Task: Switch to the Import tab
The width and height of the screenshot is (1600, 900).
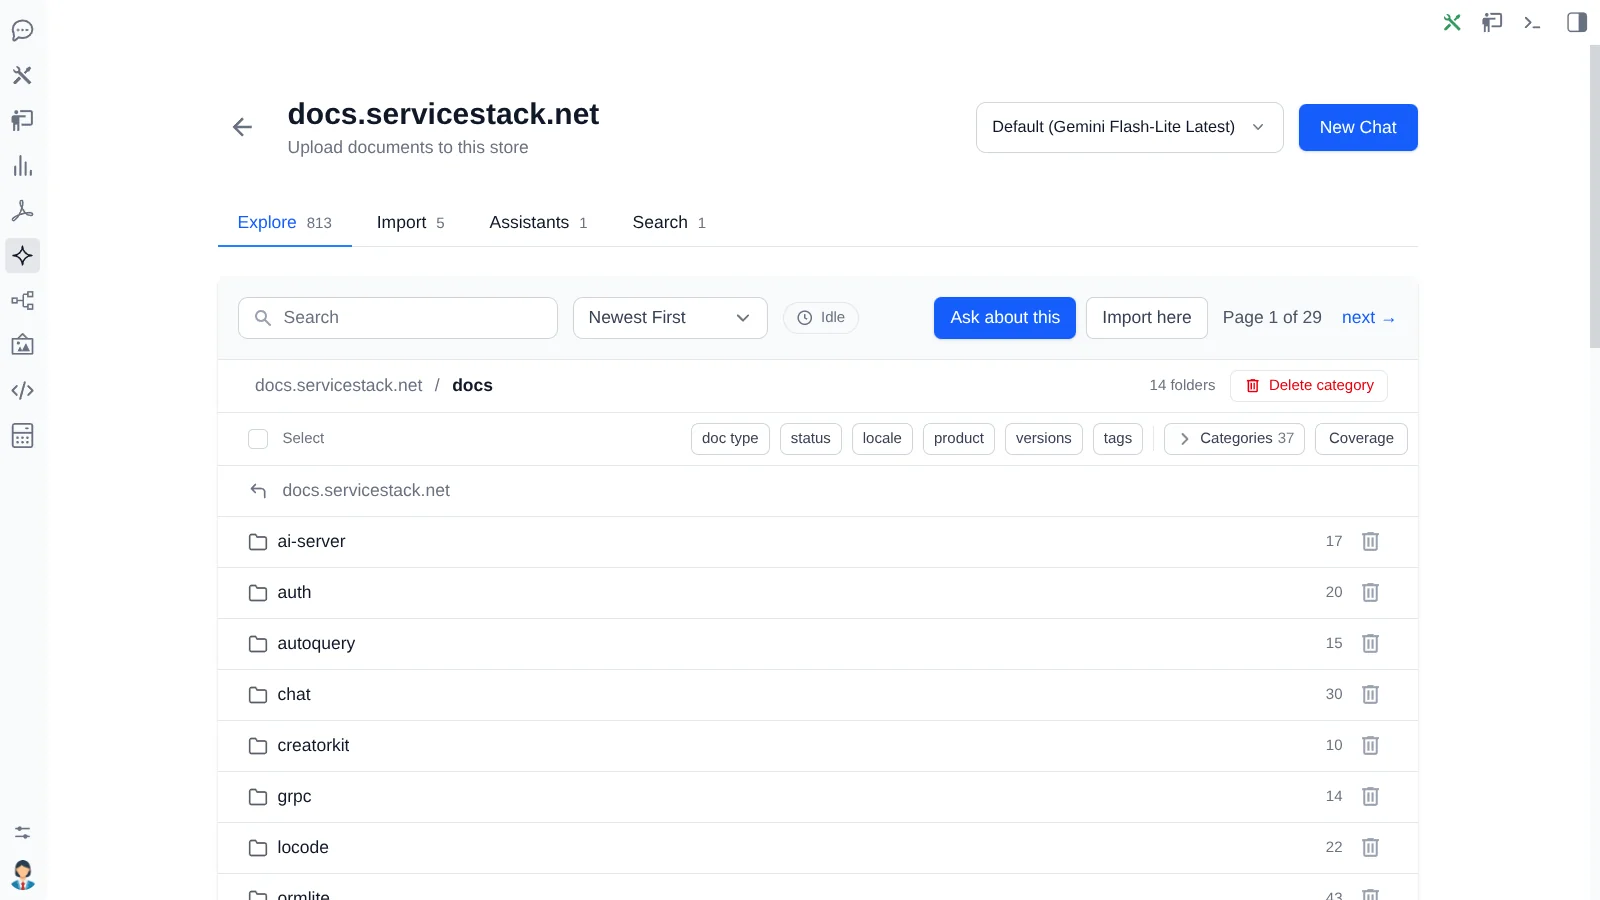Action: [x=410, y=222]
